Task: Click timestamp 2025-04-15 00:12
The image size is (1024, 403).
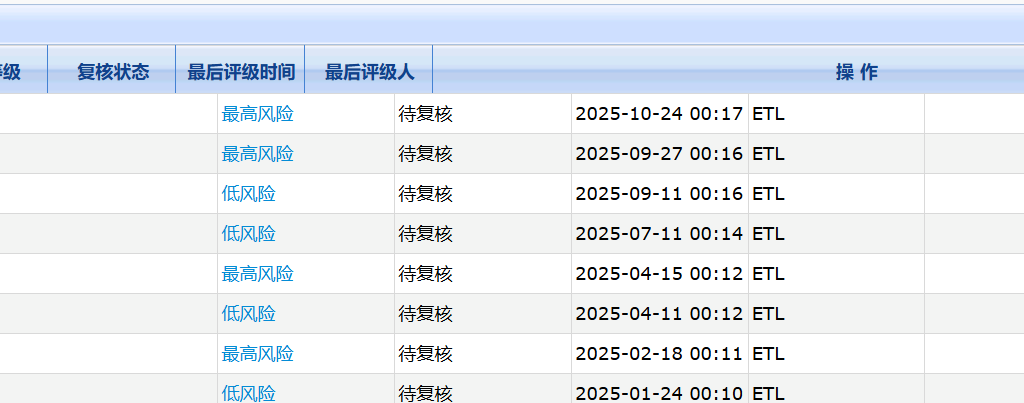Action: [659, 274]
